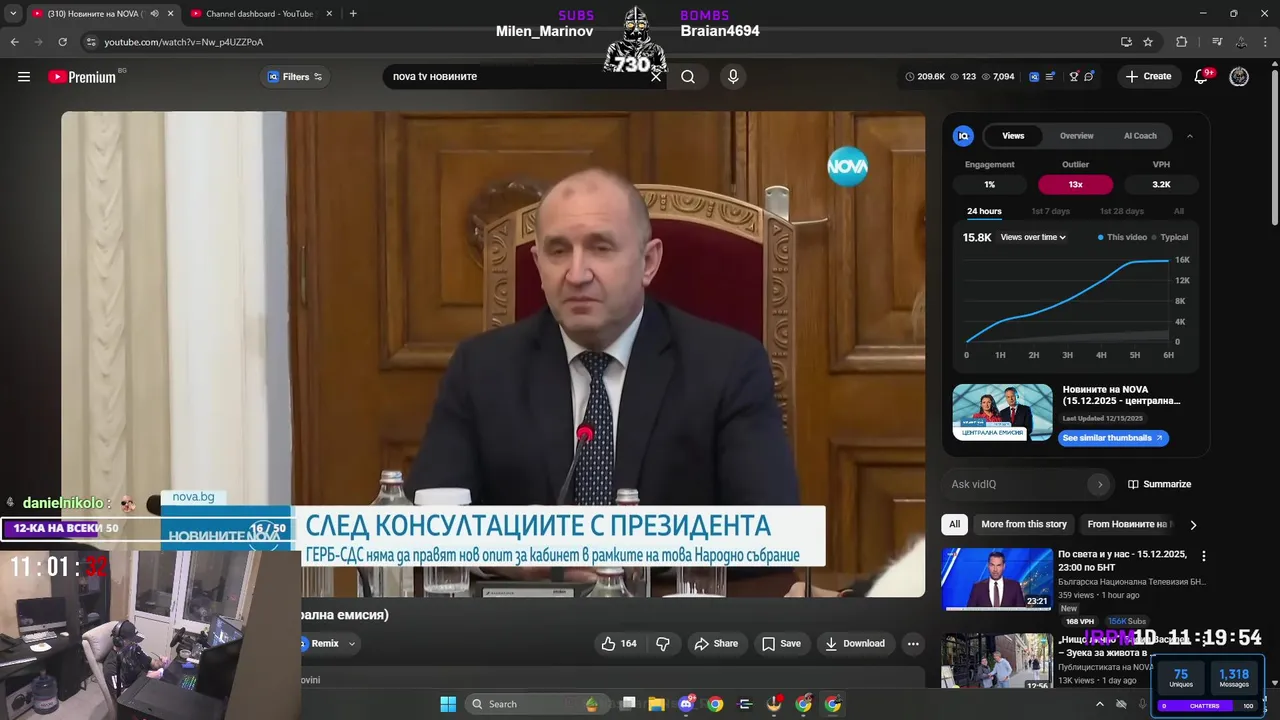Toggle the Typical legend entry
Image resolution: width=1280 pixels, height=720 pixels.
click(x=1170, y=238)
